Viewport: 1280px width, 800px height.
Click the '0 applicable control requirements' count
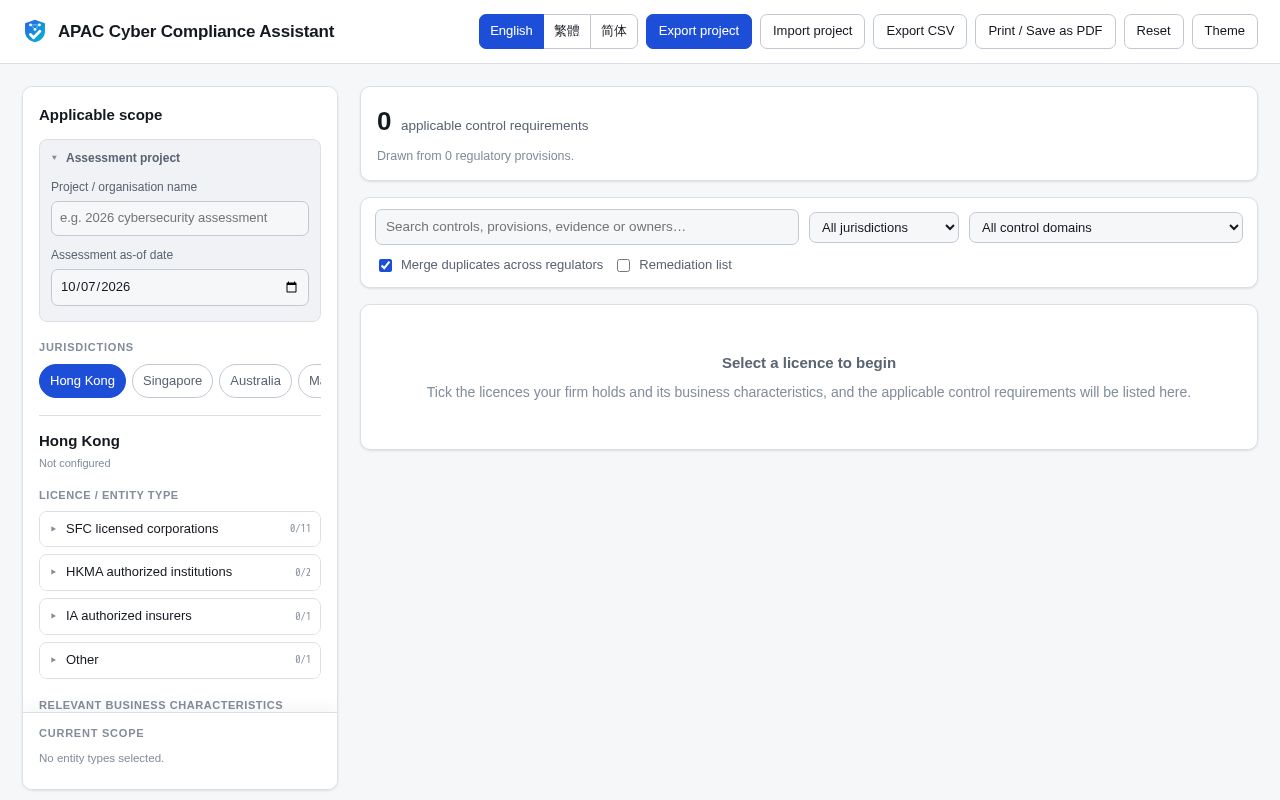pyautogui.click(x=482, y=122)
